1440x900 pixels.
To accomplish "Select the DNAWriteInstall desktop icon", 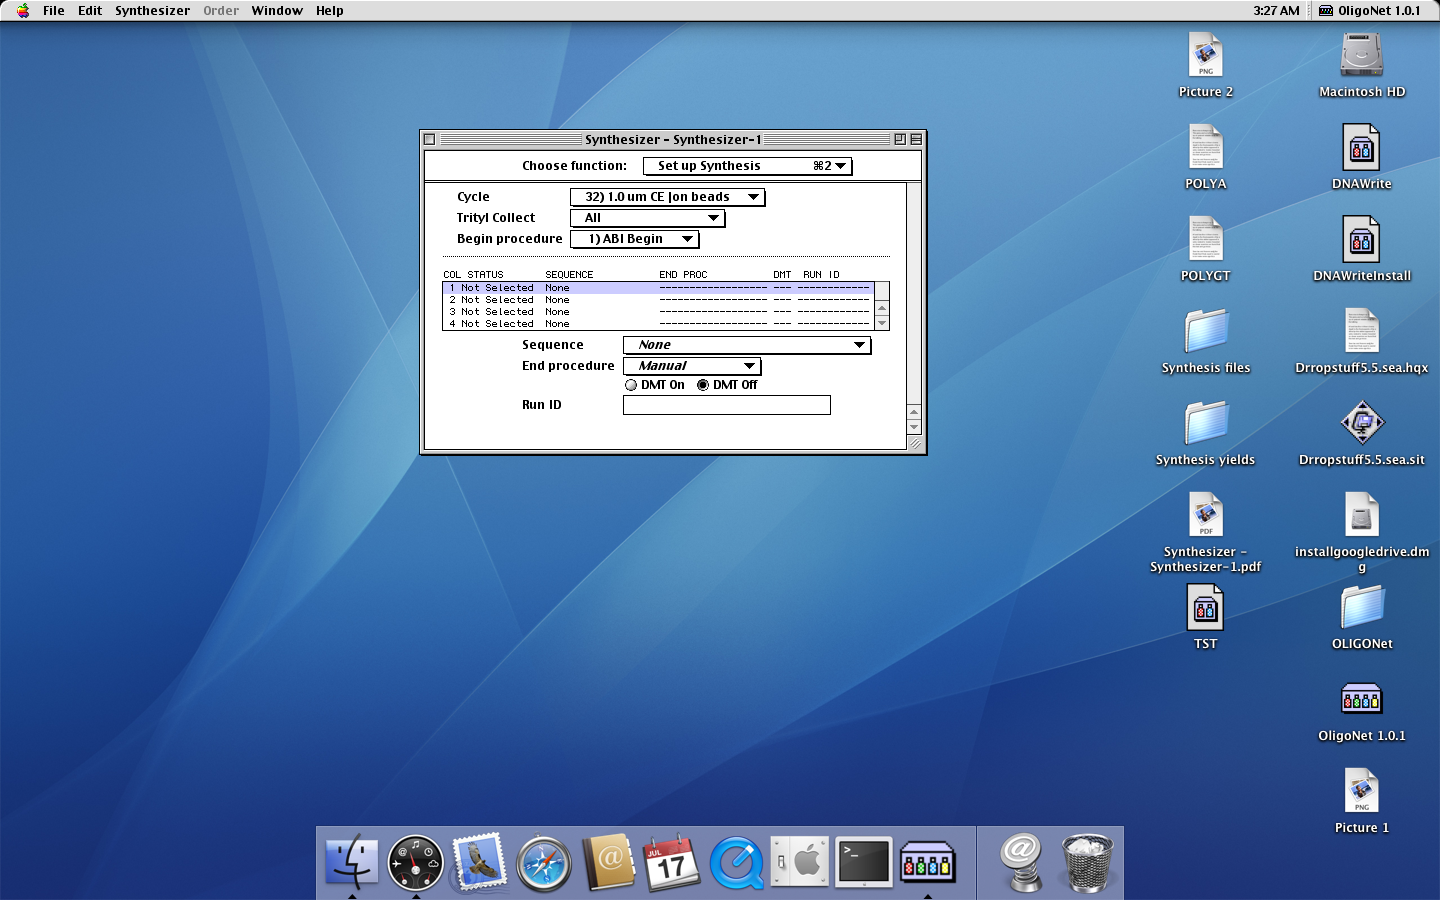I will coord(1361,242).
